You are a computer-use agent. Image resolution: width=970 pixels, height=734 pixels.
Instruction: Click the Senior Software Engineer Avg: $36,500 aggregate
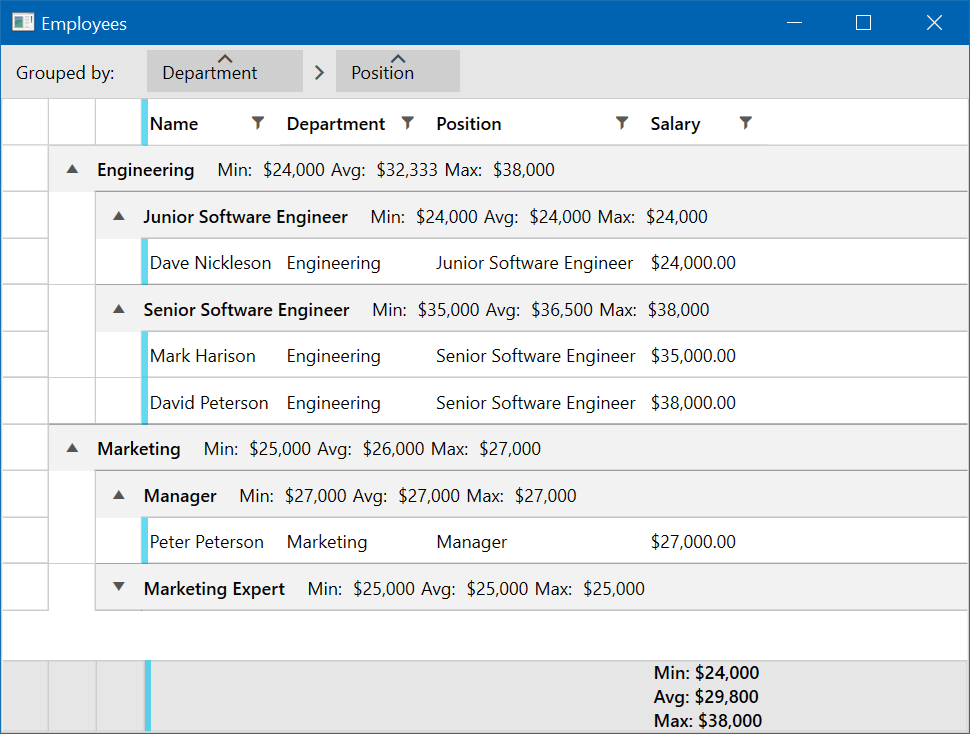(539, 309)
